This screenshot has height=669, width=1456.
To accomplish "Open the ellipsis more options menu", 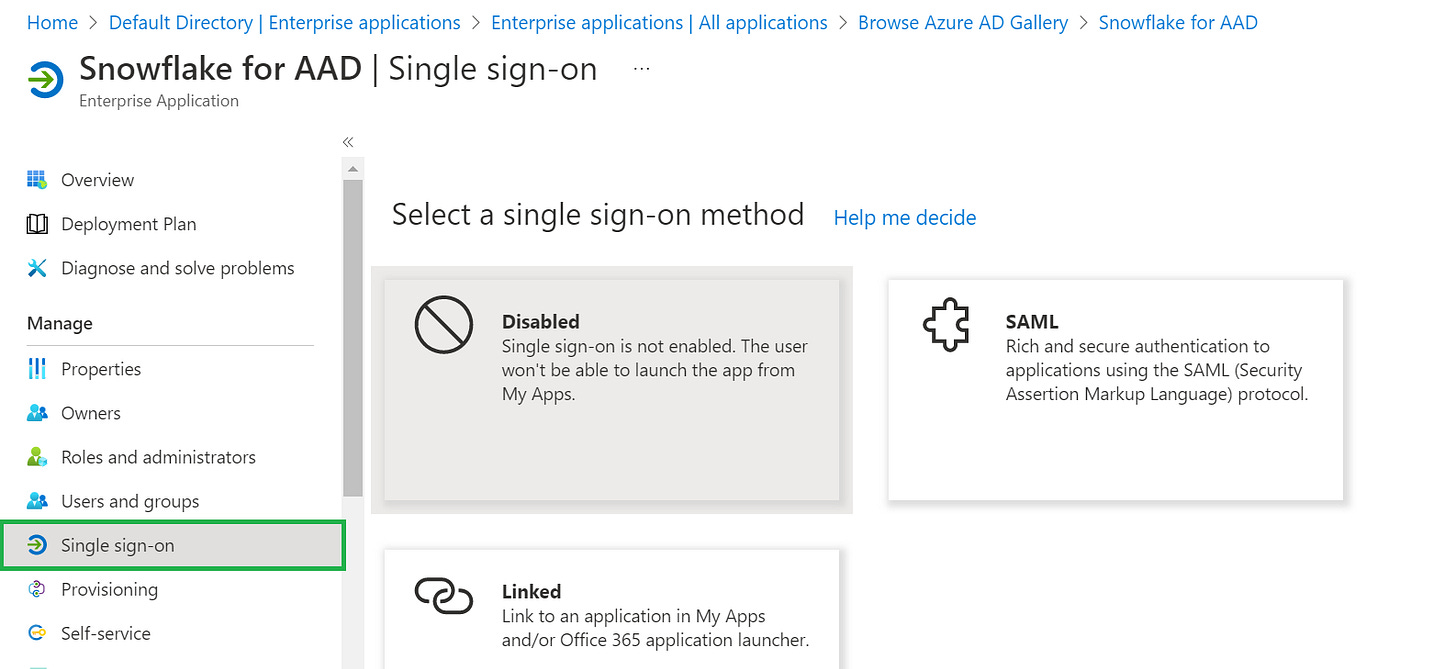I will 642,69.
